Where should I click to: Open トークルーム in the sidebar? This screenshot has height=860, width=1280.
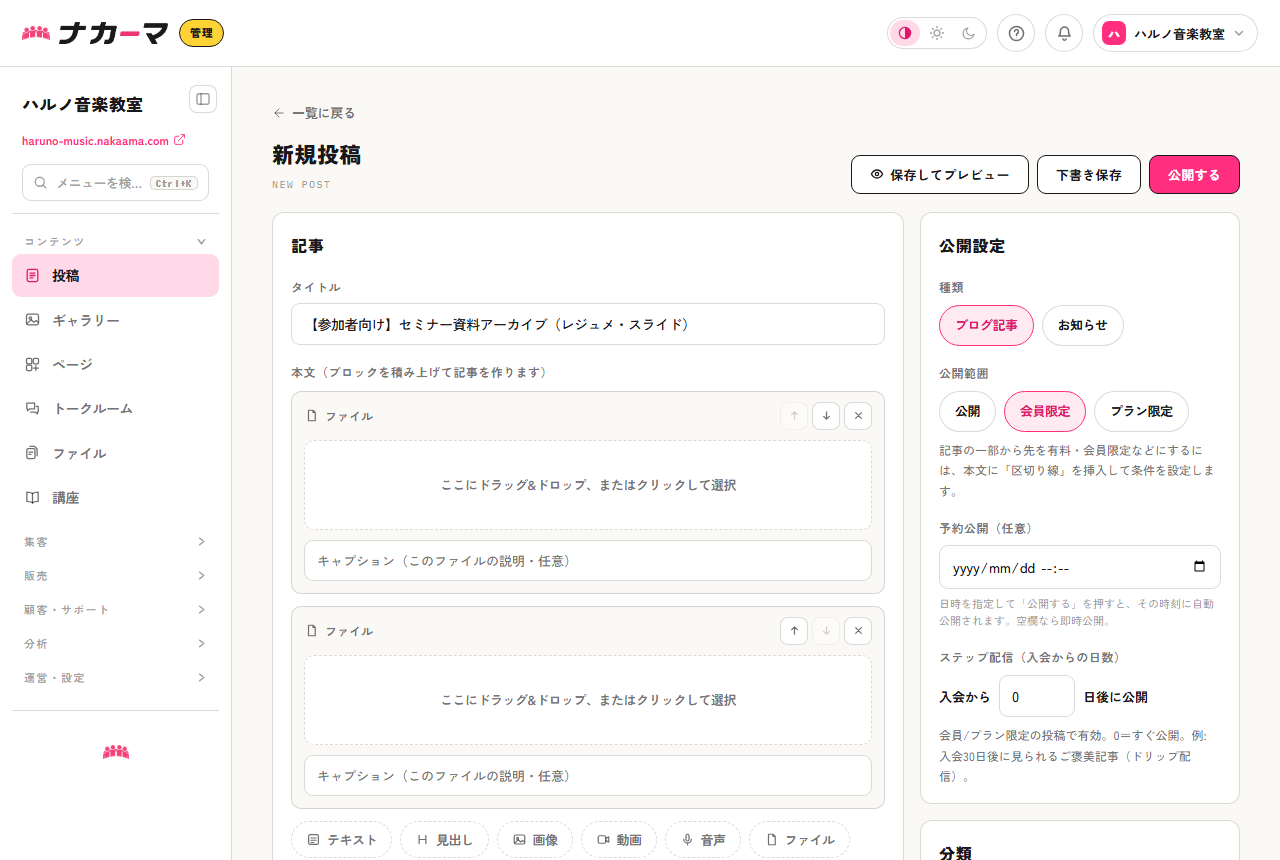(x=115, y=408)
